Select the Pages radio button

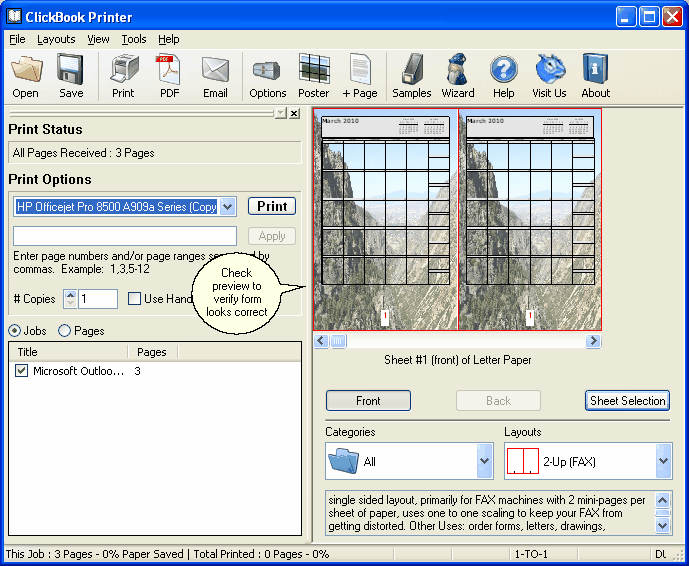click(65, 330)
